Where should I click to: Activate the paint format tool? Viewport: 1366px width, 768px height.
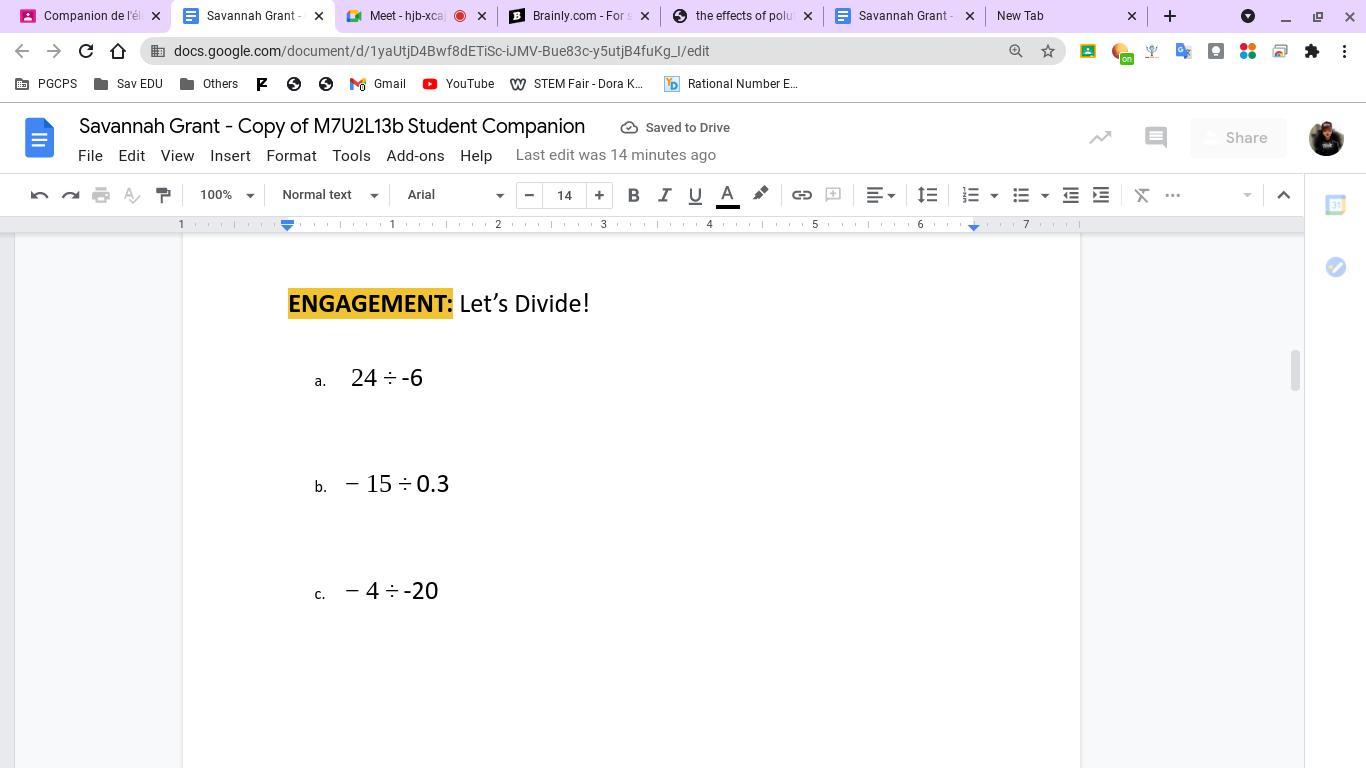coord(162,195)
